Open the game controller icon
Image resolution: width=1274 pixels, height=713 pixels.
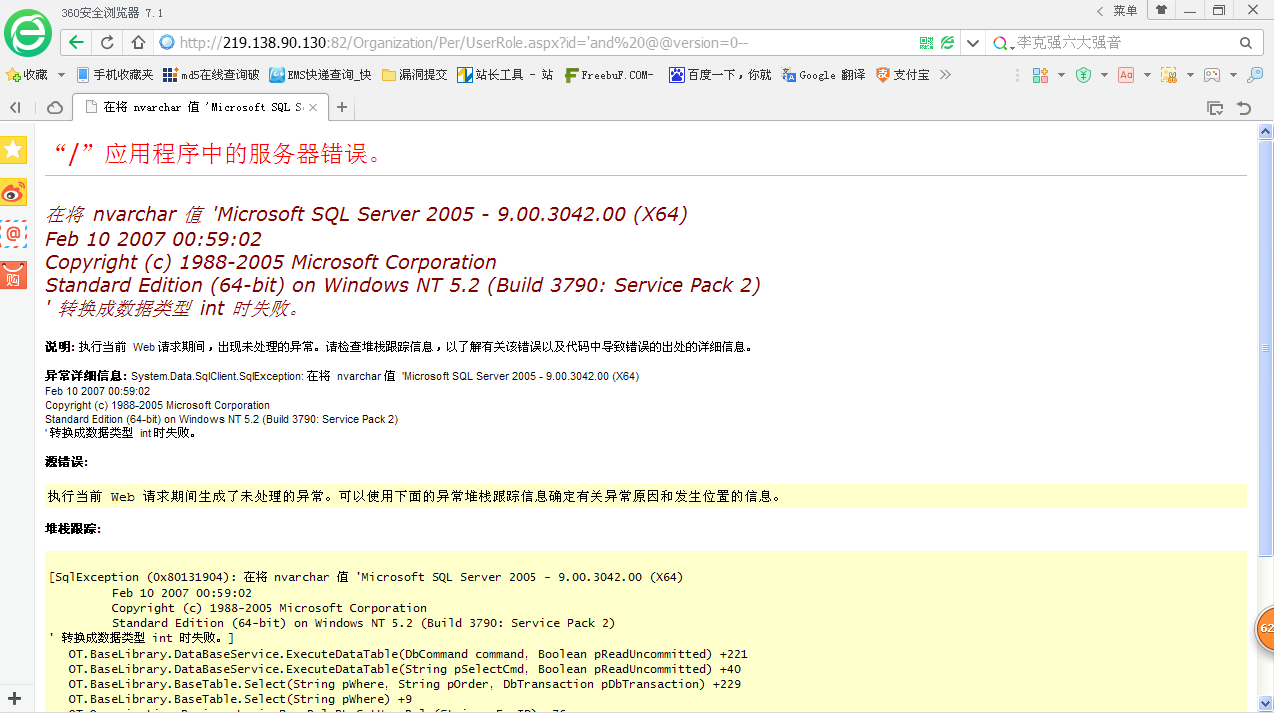click(1212, 75)
